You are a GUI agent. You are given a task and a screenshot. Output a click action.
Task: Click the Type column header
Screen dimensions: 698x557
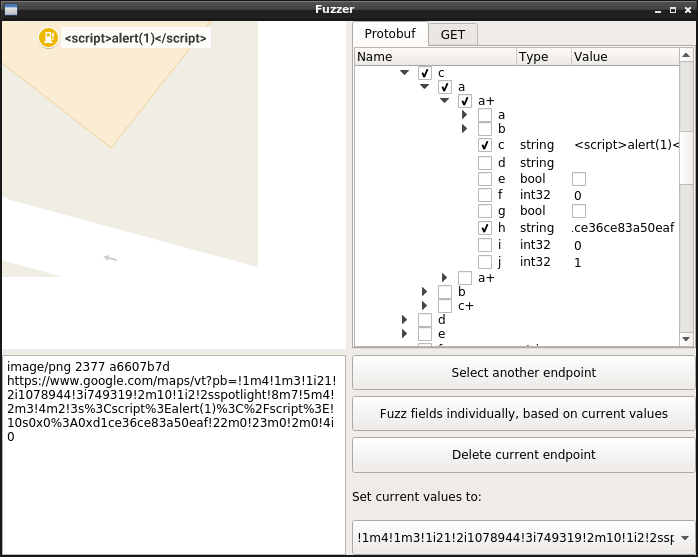544,57
